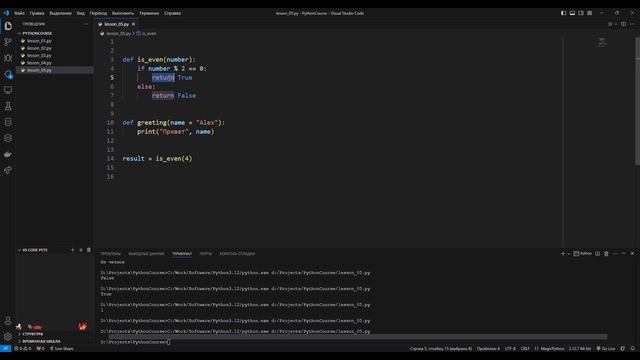
Task: Open the Accounts icon in activity bar
Action: click(x=8, y=321)
